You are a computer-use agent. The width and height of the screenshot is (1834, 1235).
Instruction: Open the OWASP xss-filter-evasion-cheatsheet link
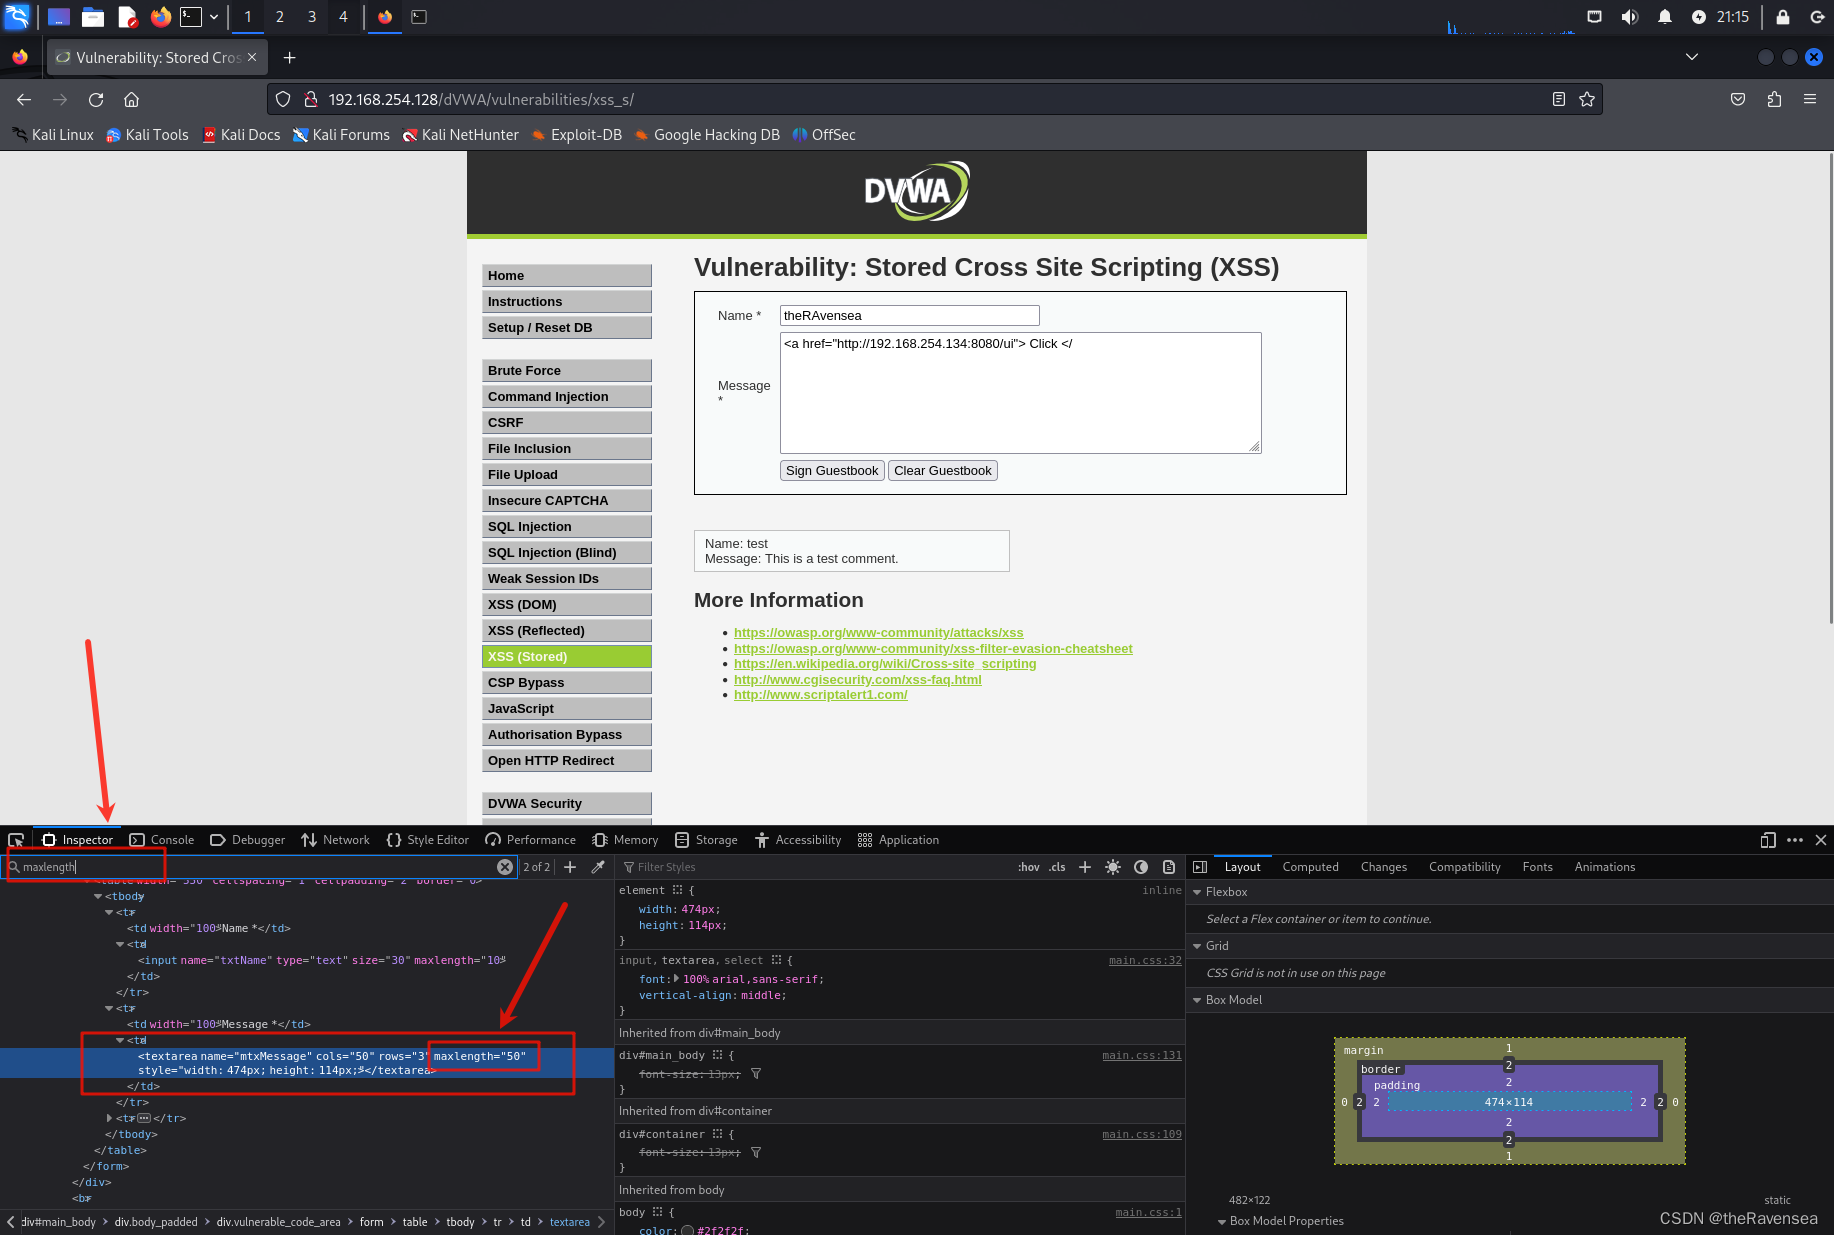coord(933,648)
